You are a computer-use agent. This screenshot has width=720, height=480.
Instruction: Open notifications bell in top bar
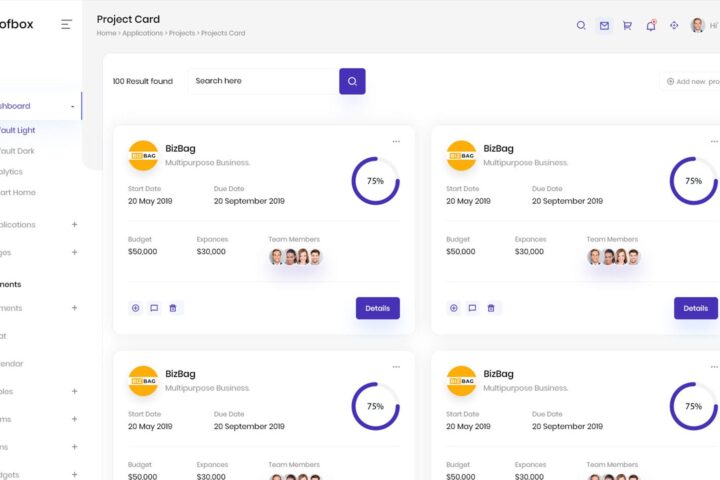click(651, 25)
